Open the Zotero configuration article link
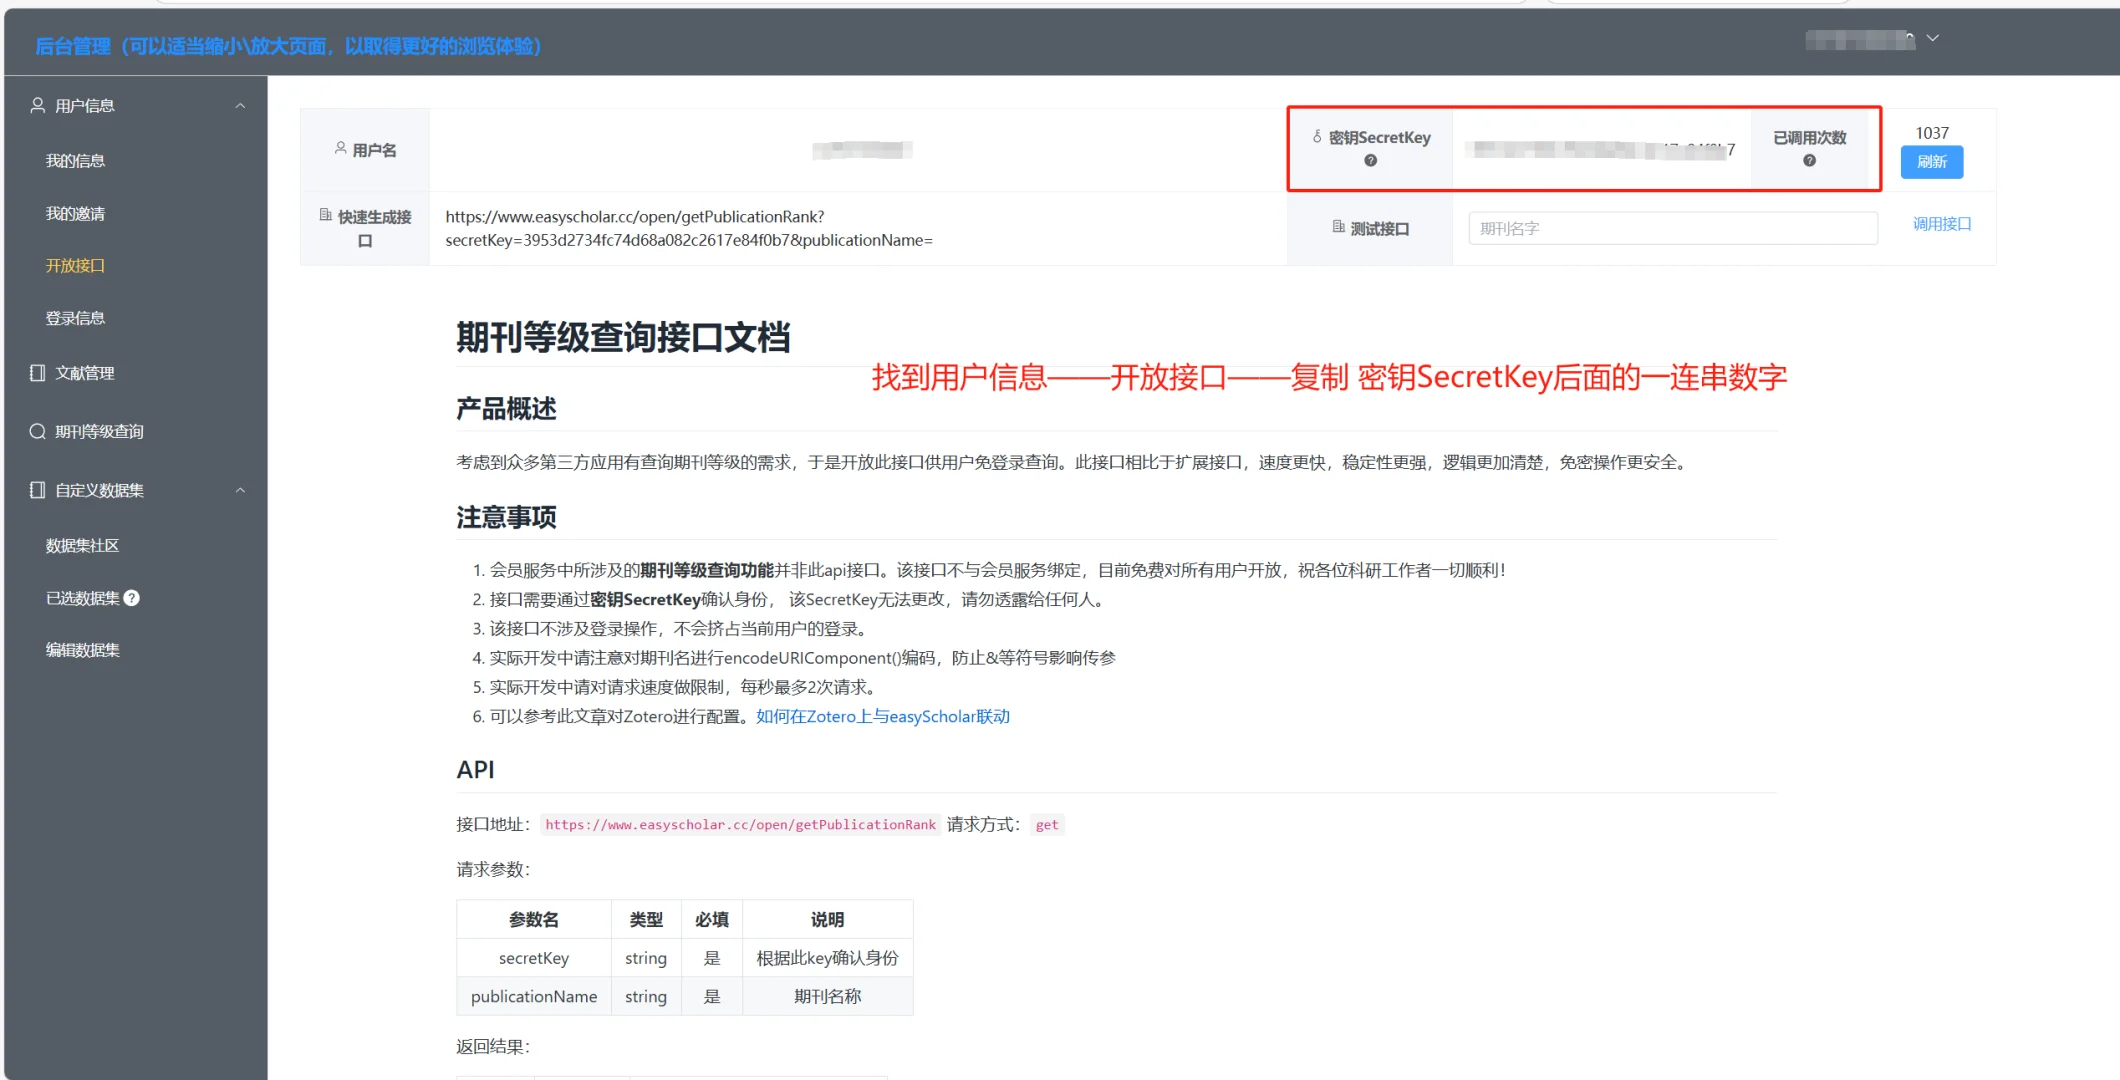Viewport: 2120px width, 1080px height. [881, 716]
